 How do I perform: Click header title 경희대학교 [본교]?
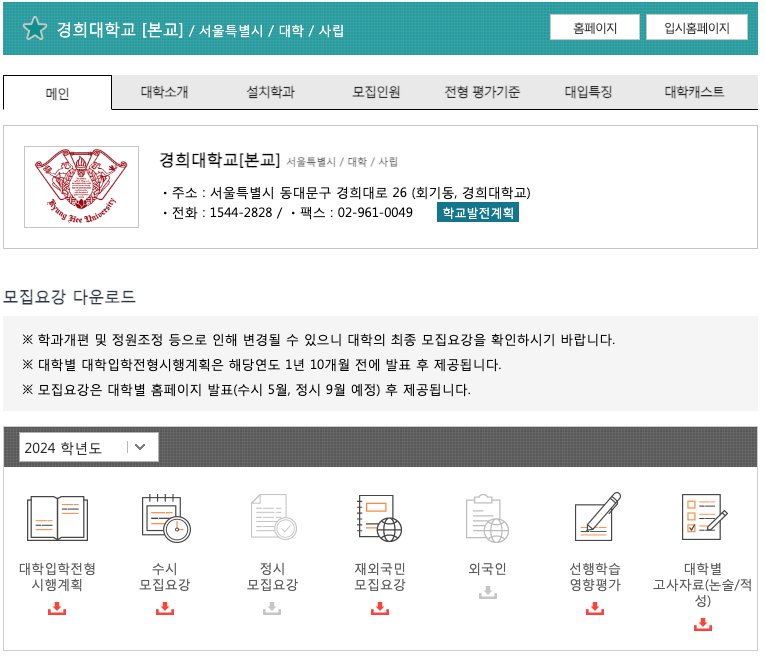tap(120, 29)
